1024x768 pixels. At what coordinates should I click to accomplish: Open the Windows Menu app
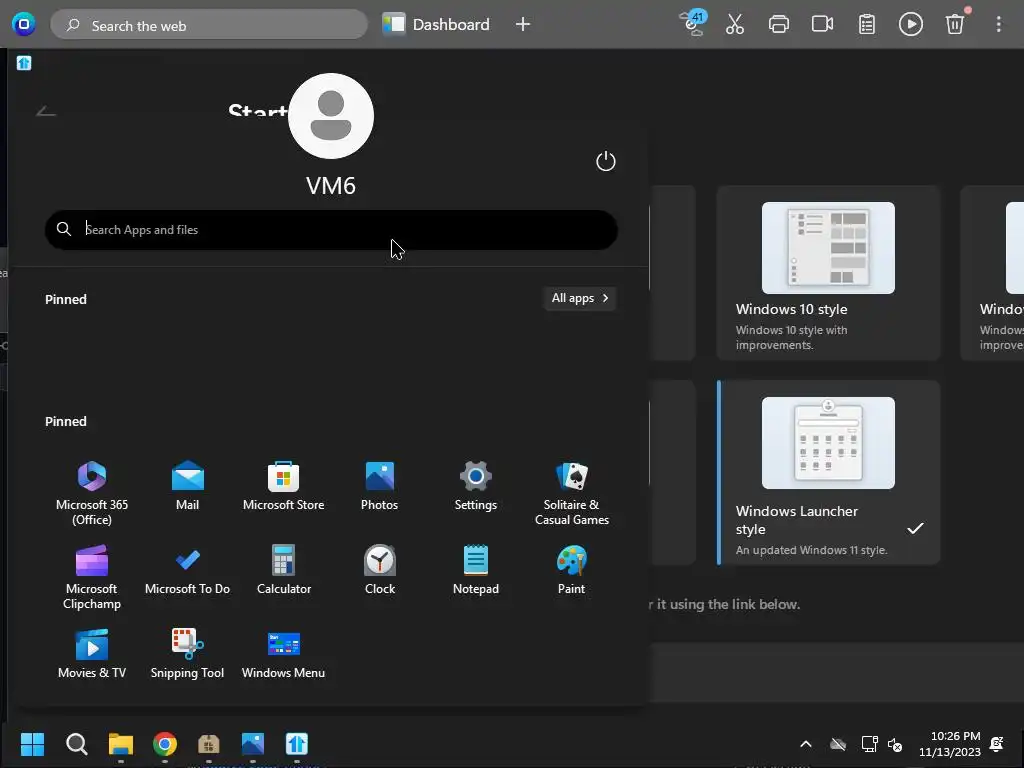(x=283, y=654)
